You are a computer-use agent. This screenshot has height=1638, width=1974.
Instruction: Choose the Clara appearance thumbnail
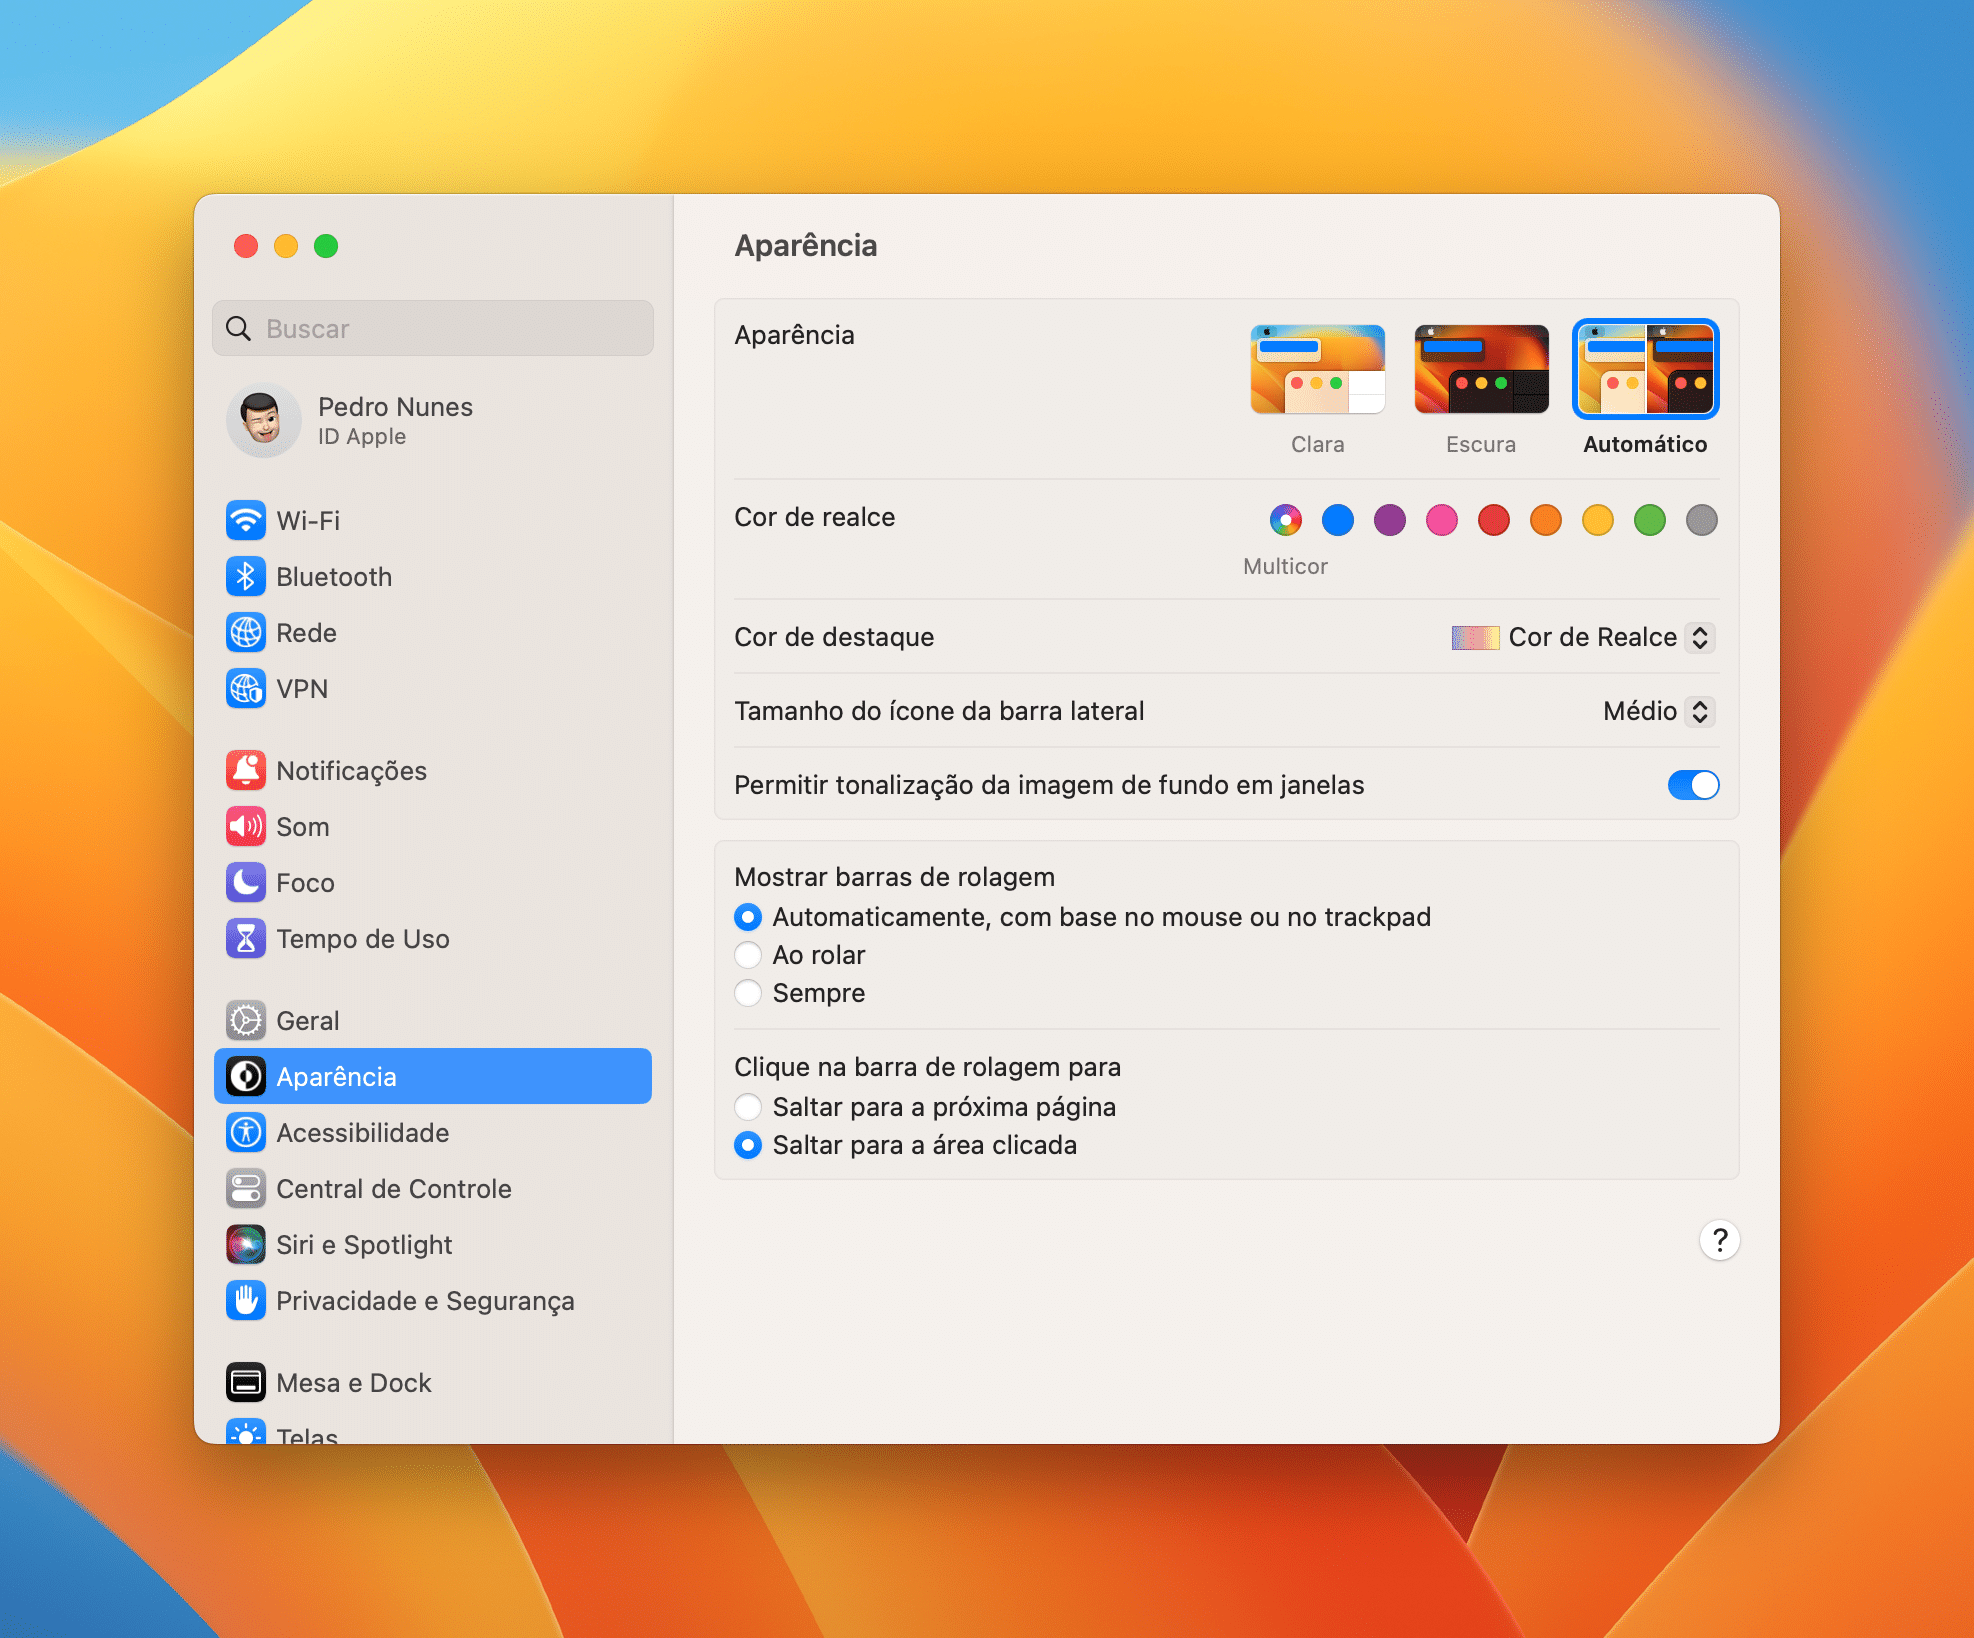[x=1318, y=369]
